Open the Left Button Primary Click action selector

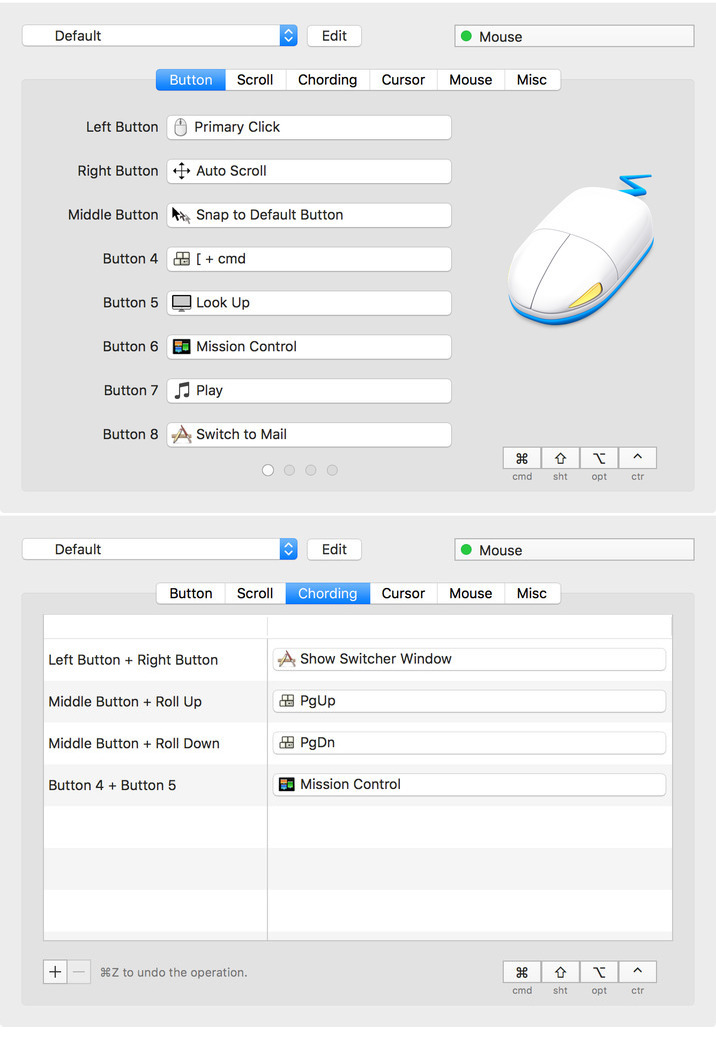click(x=309, y=127)
